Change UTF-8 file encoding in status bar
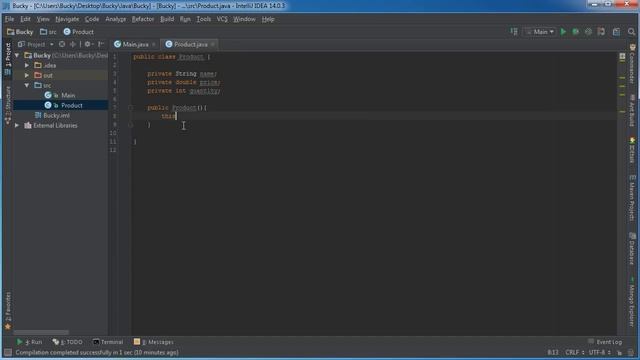The width and height of the screenshot is (640, 360). [600, 352]
